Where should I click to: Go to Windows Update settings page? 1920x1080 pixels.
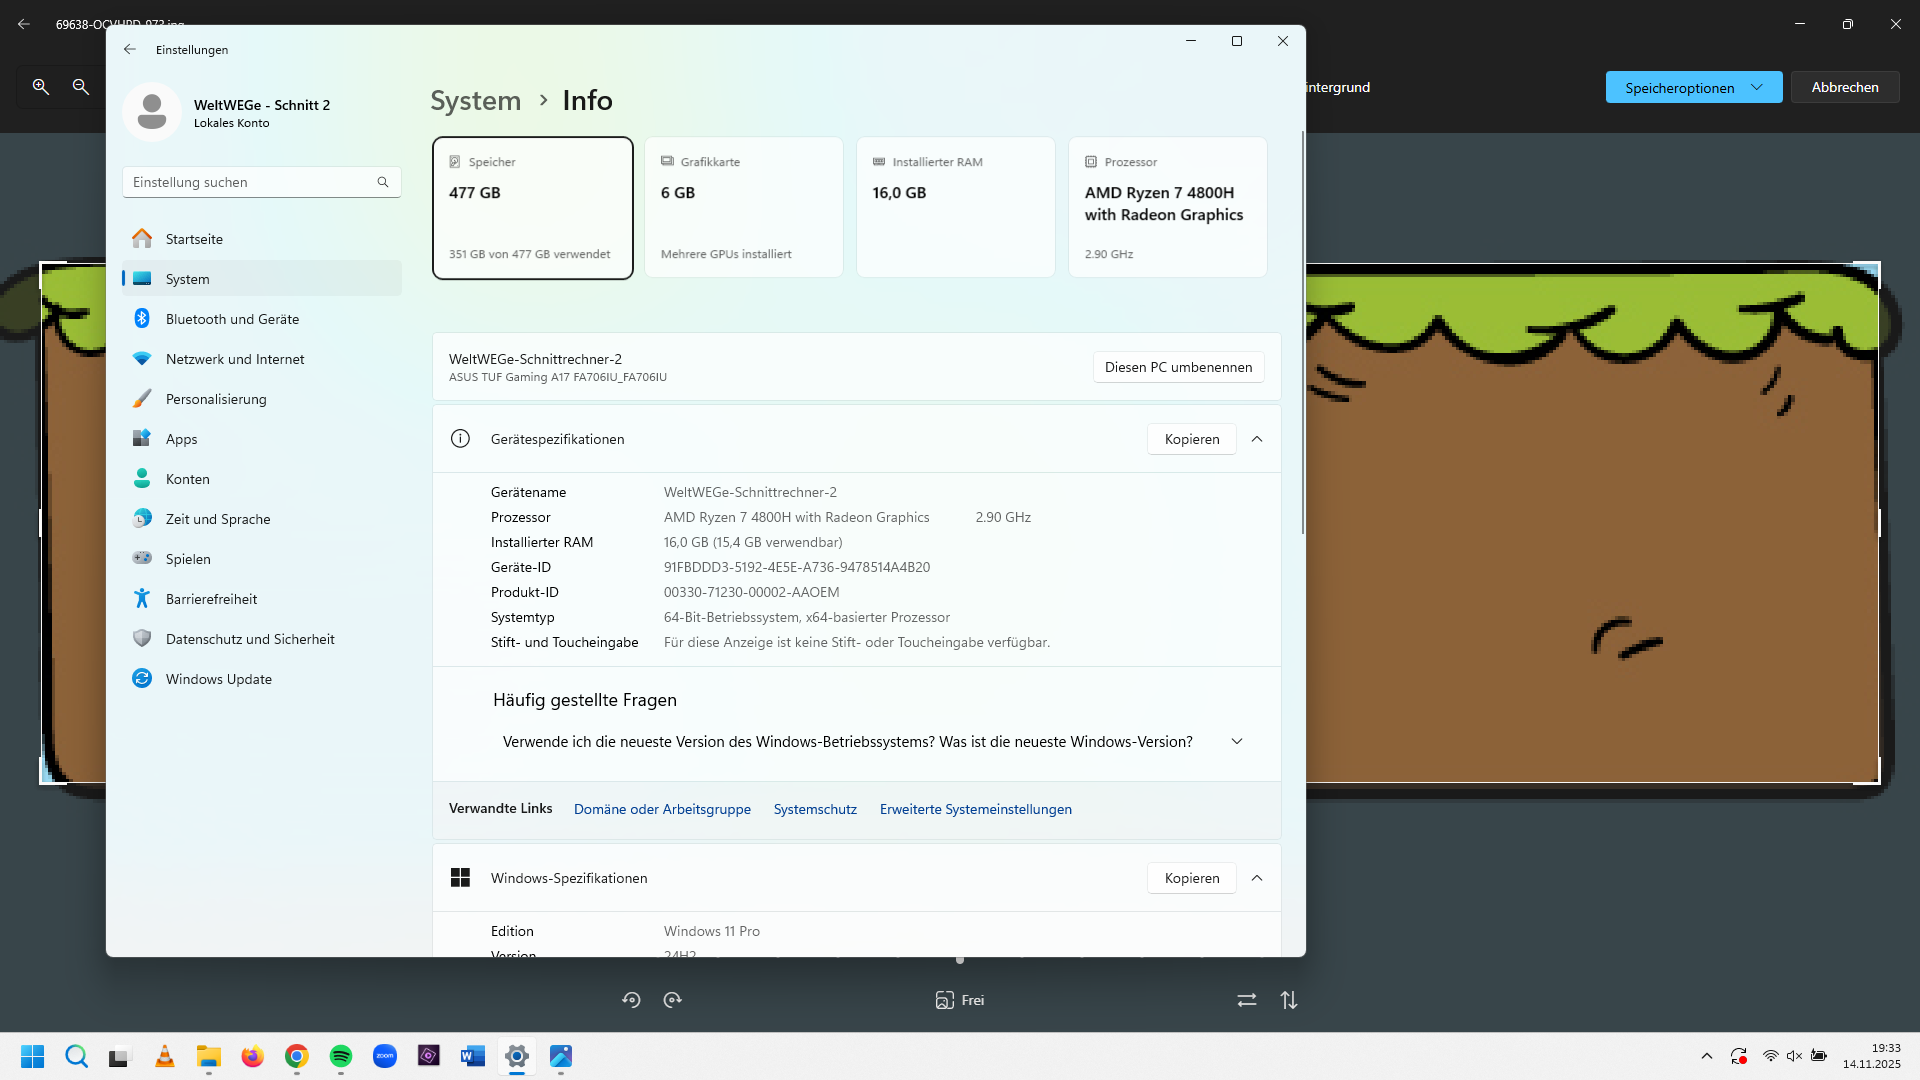(x=218, y=679)
